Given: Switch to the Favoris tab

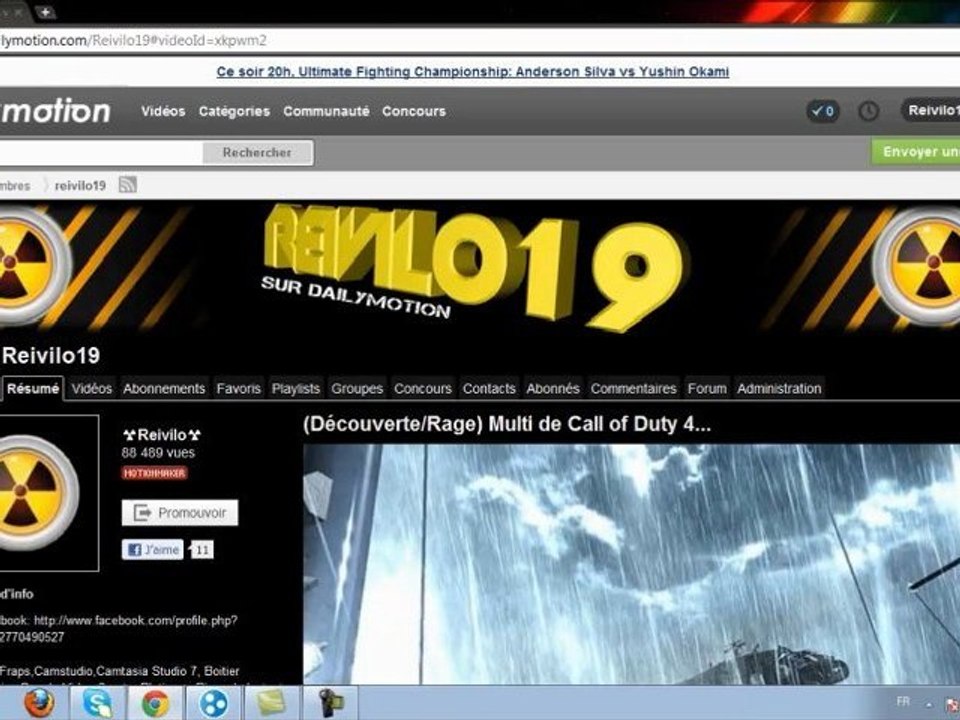Looking at the screenshot, I should (239, 388).
